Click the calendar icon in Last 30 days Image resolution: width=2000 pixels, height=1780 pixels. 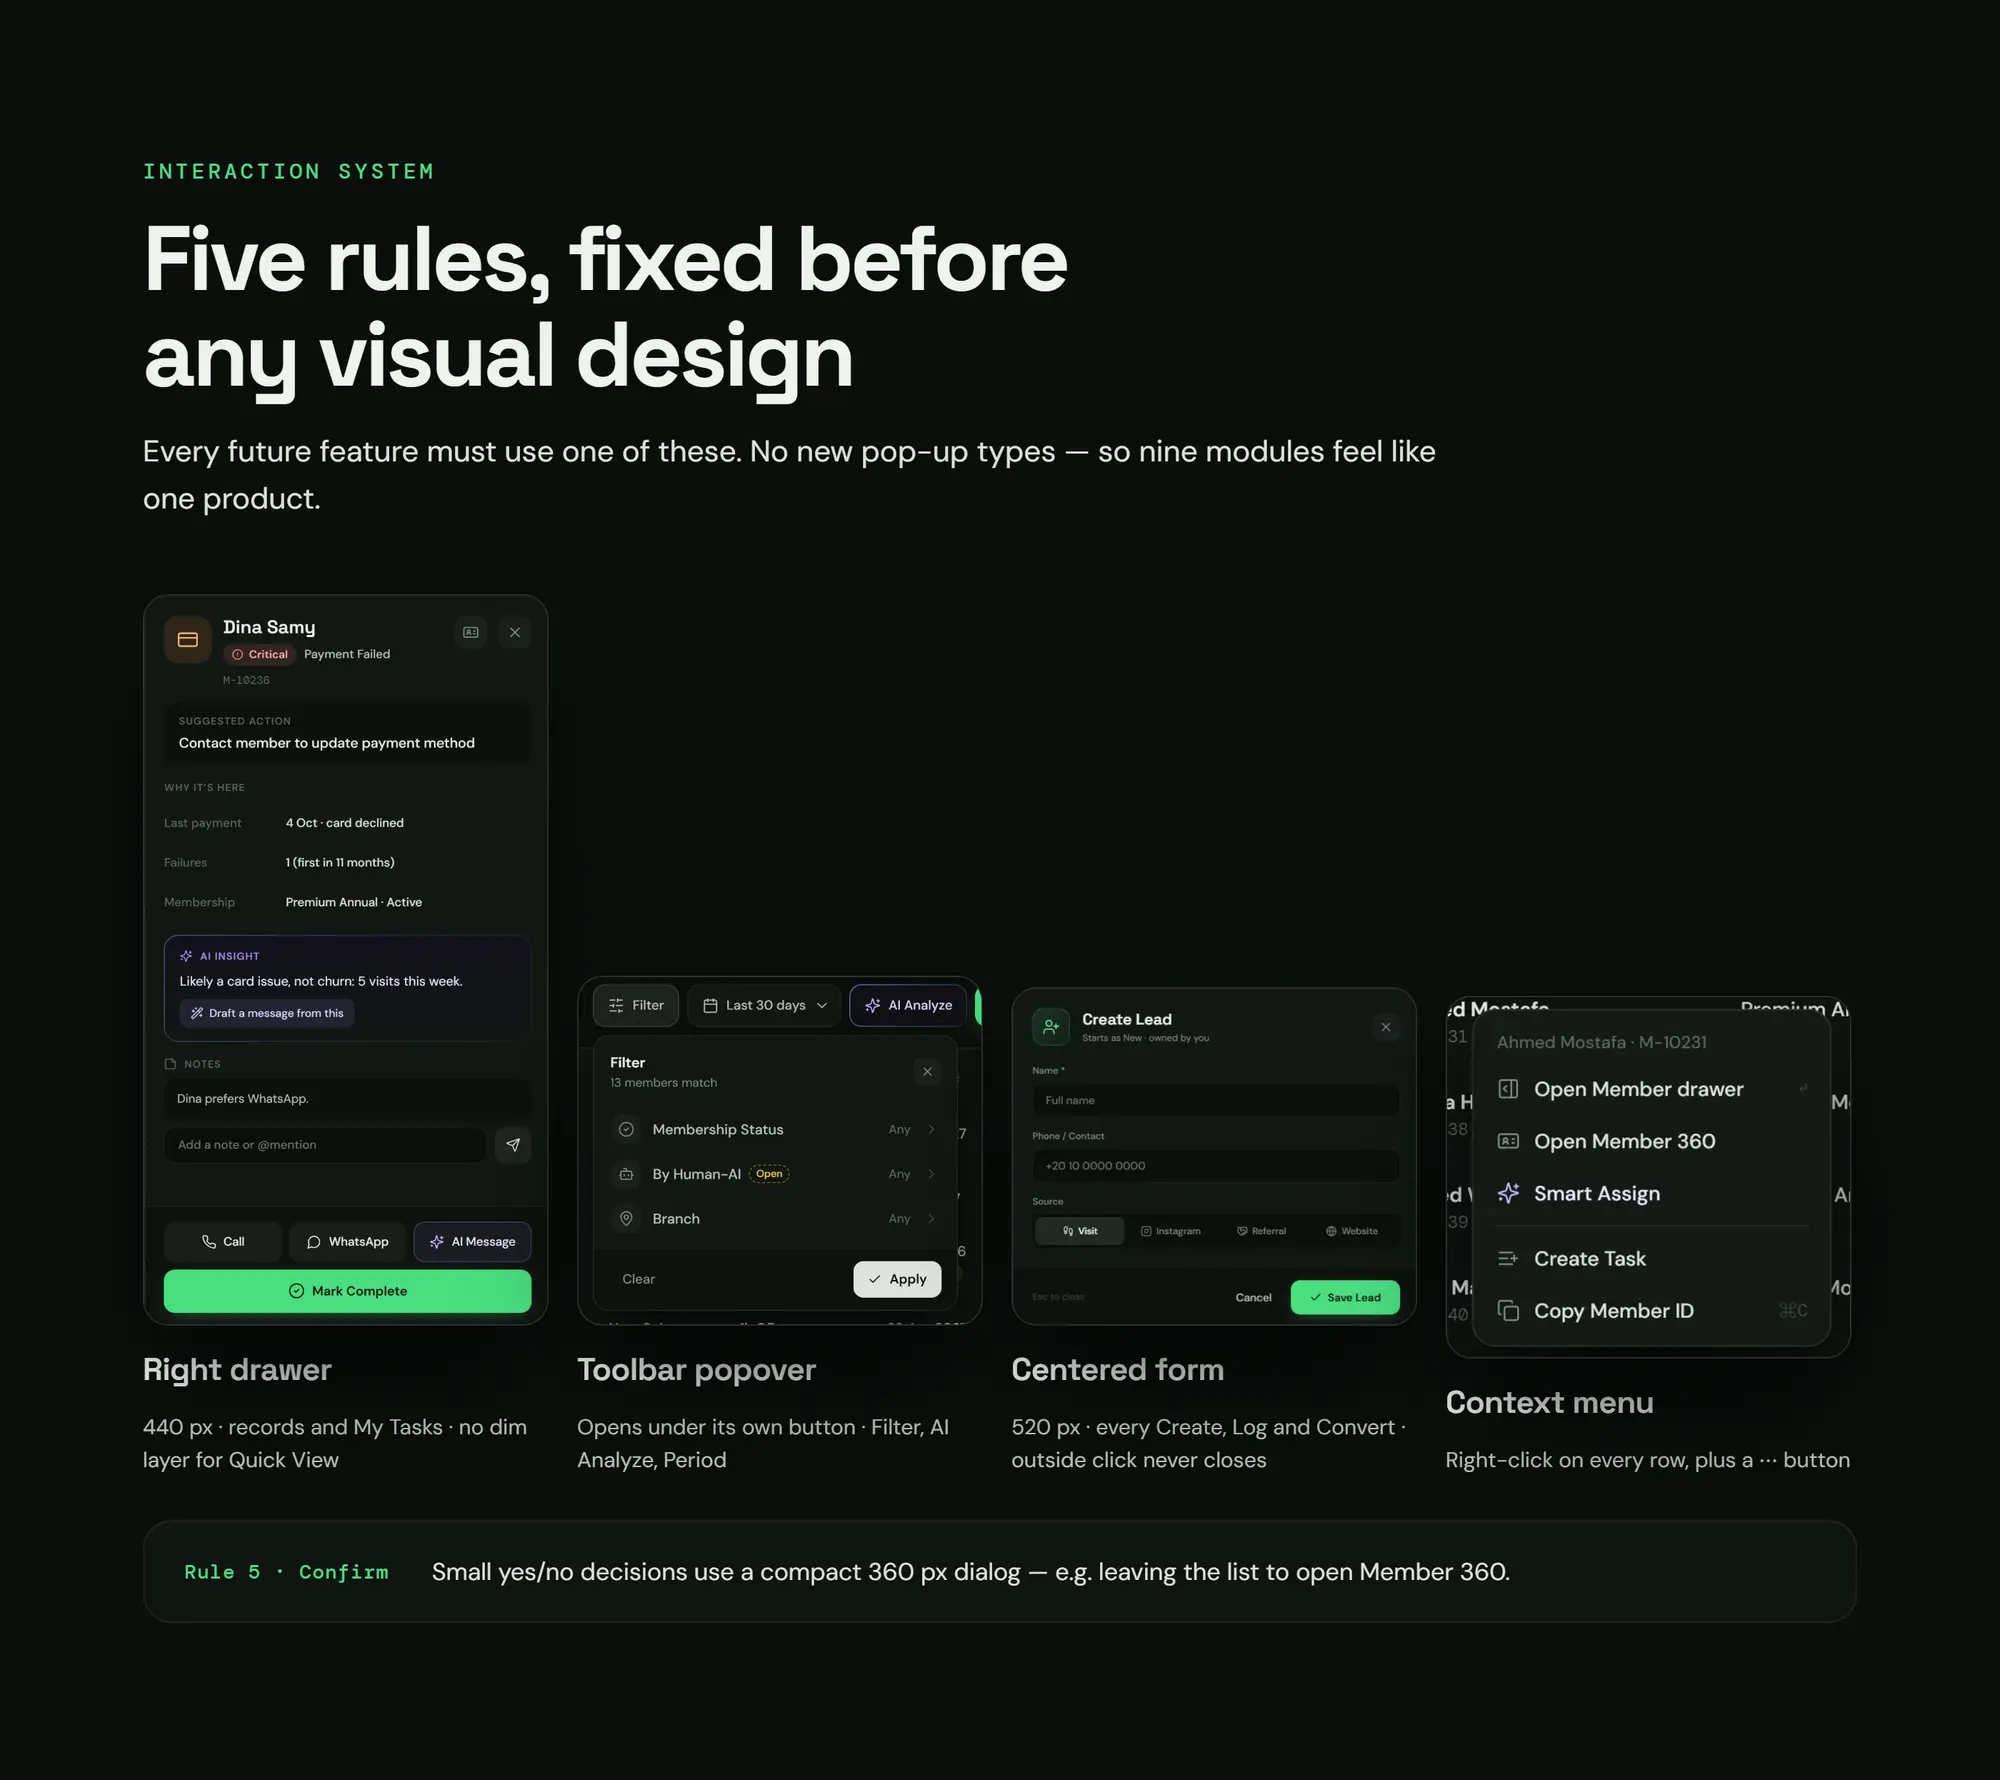point(710,1005)
